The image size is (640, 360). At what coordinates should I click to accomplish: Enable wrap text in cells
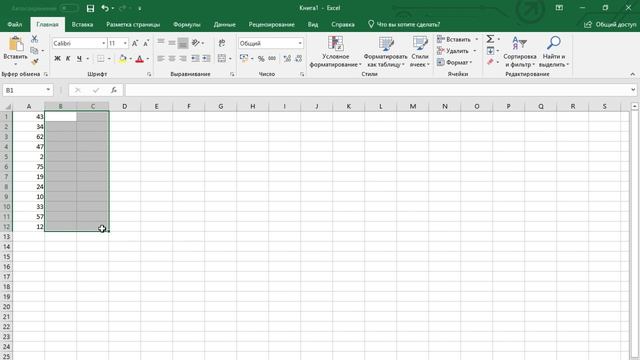(222, 43)
